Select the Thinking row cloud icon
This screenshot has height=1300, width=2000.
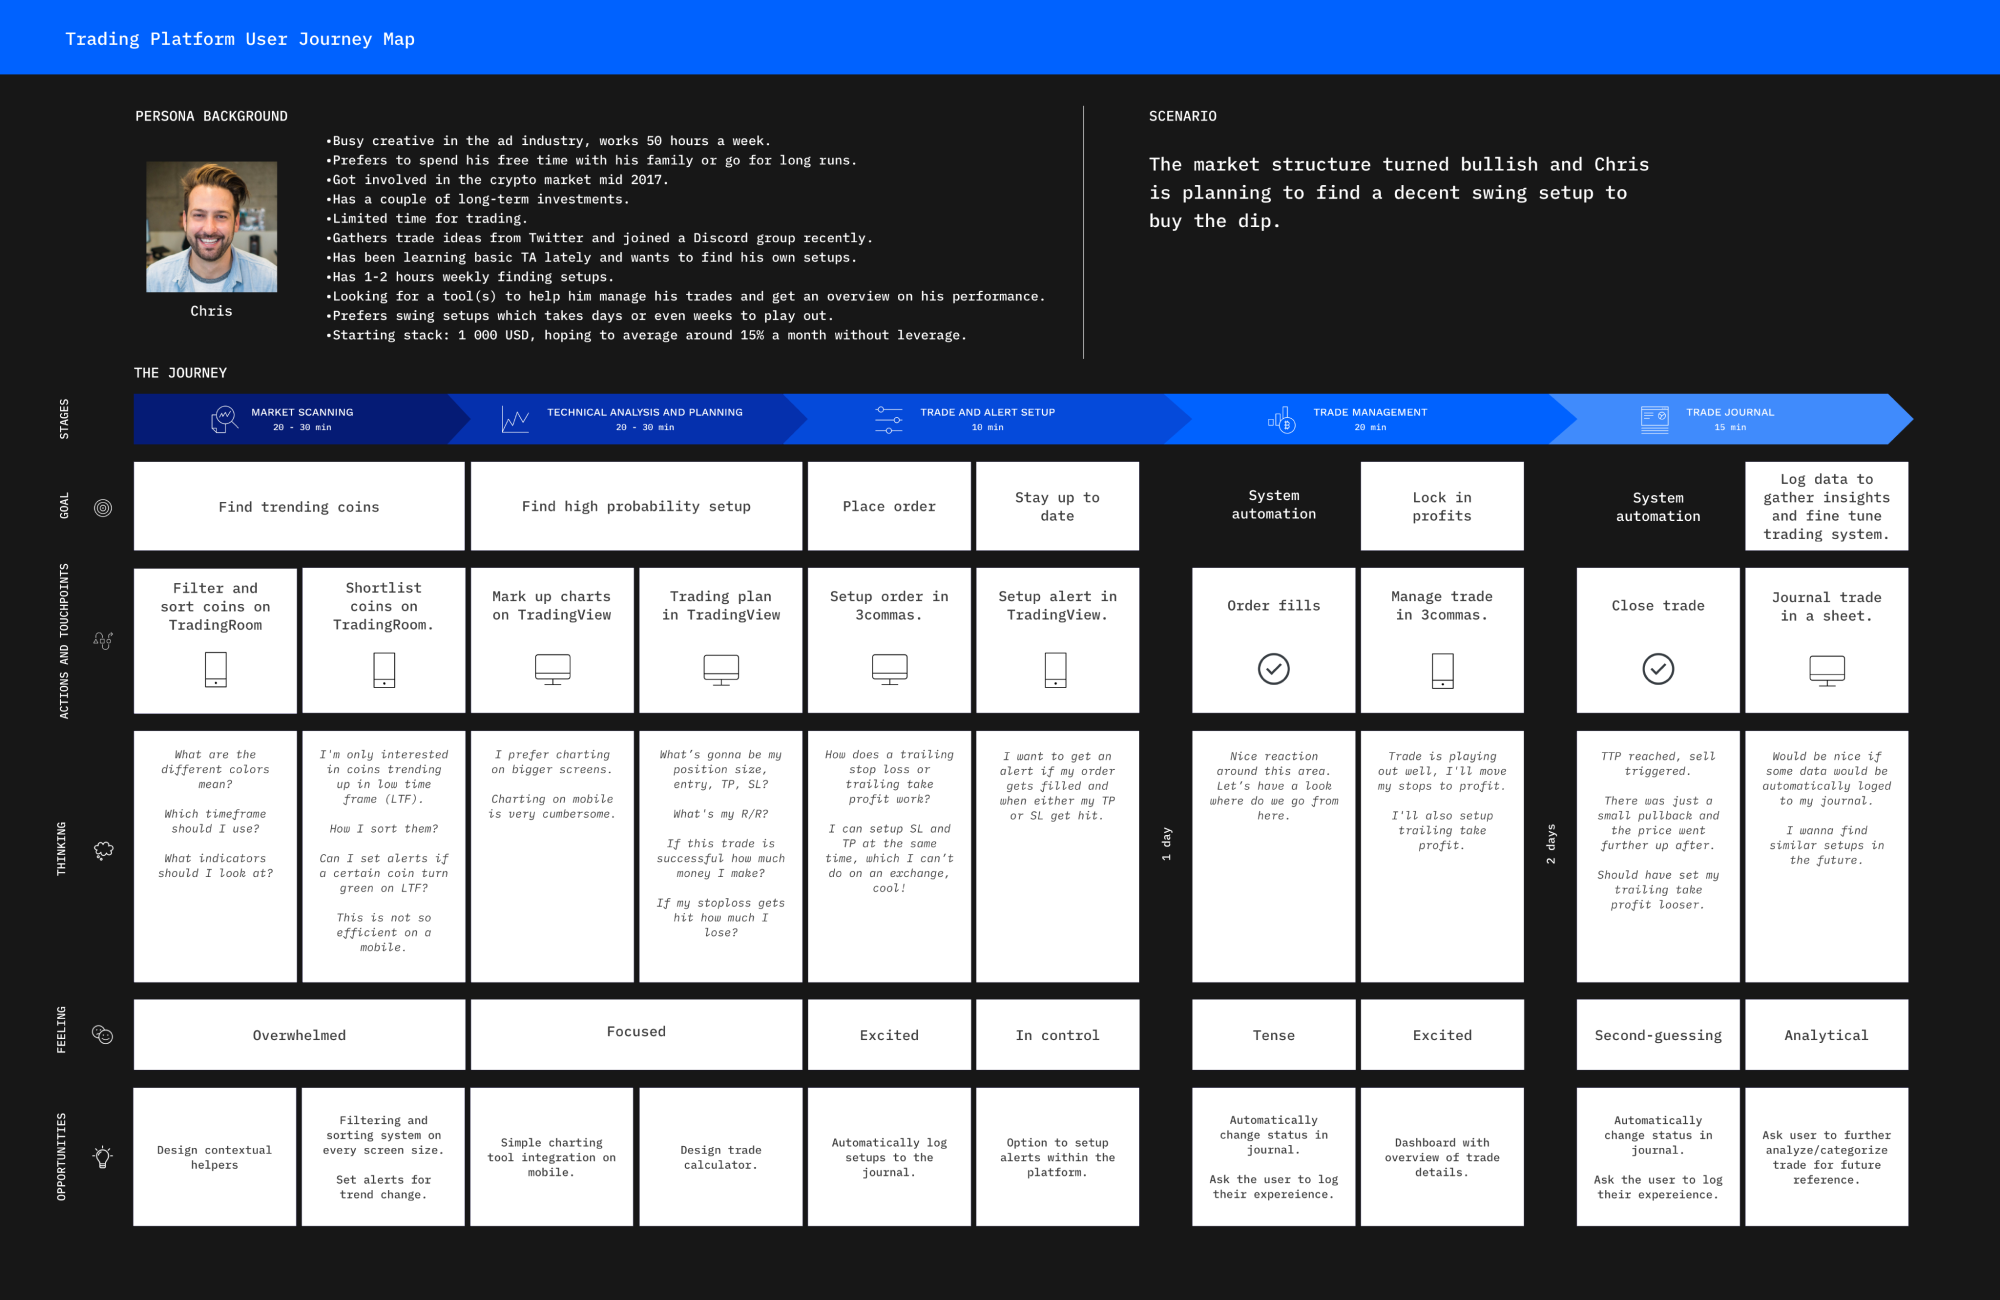point(103,844)
